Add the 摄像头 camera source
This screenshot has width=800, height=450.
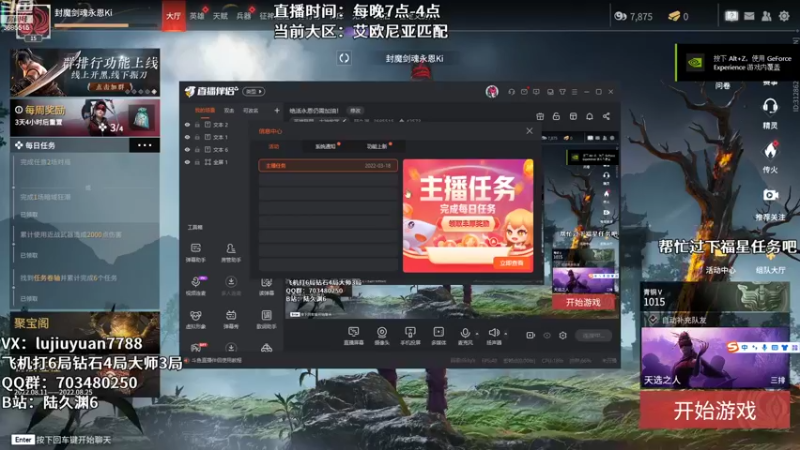tap(382, 336)
